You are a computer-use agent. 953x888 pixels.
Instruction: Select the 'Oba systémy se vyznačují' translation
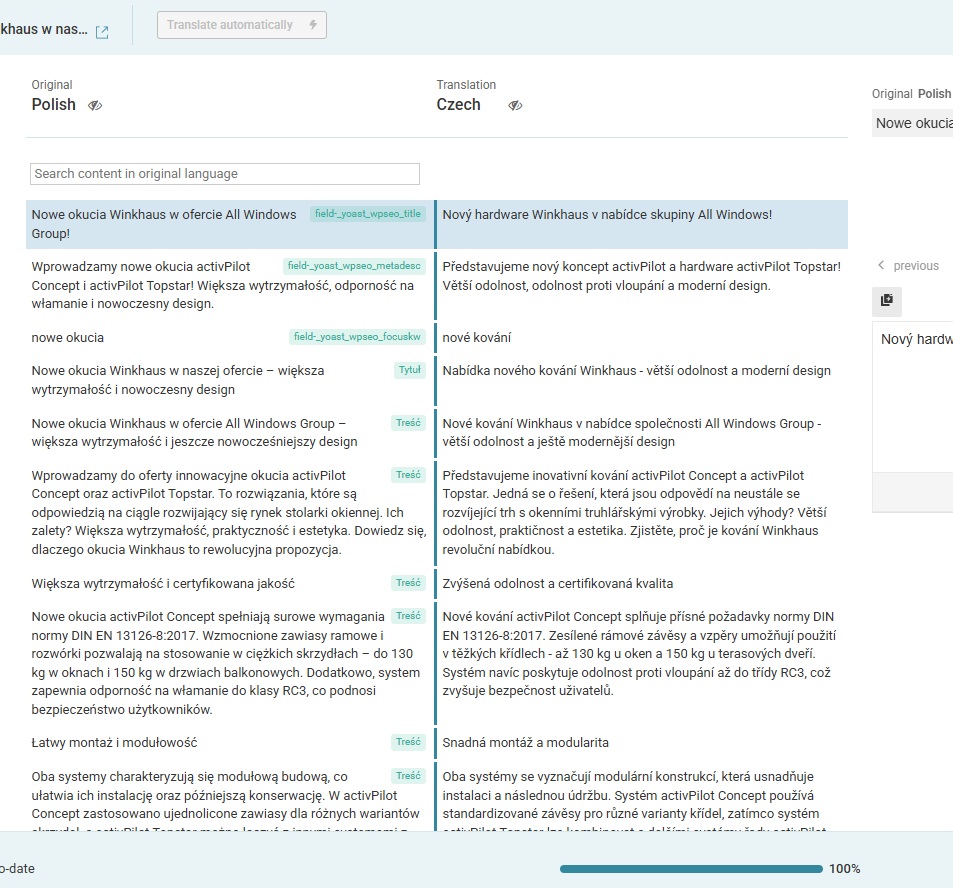(634, 800)
